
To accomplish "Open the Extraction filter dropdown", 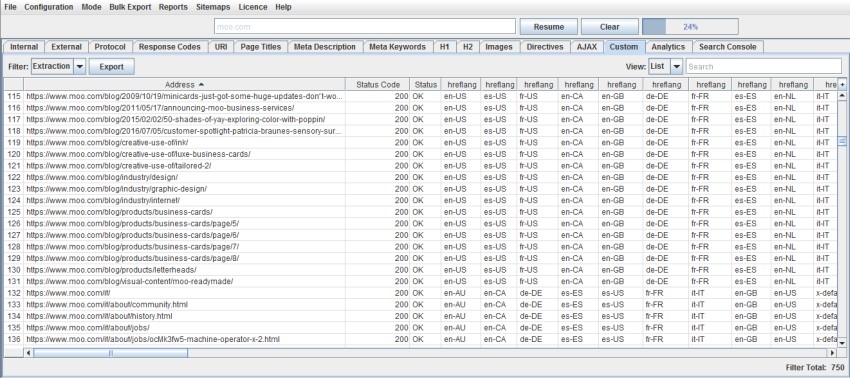I will click(58, 67).
